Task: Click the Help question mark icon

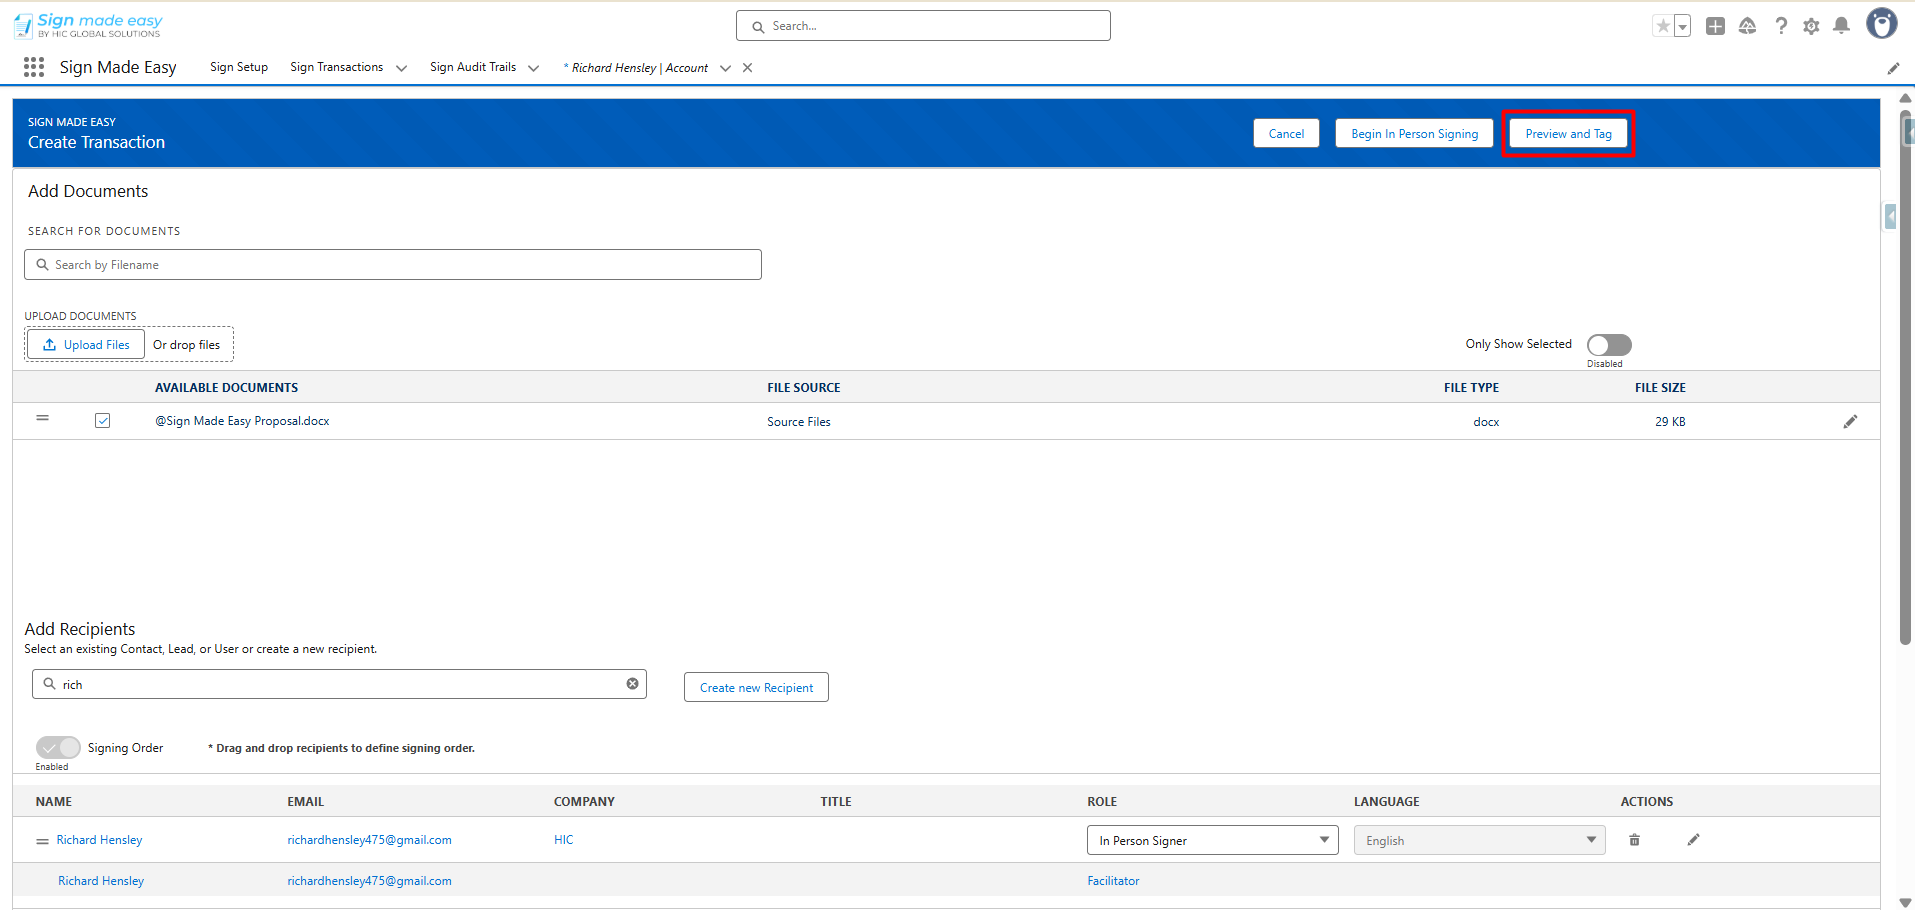Action: [1781, 26]
